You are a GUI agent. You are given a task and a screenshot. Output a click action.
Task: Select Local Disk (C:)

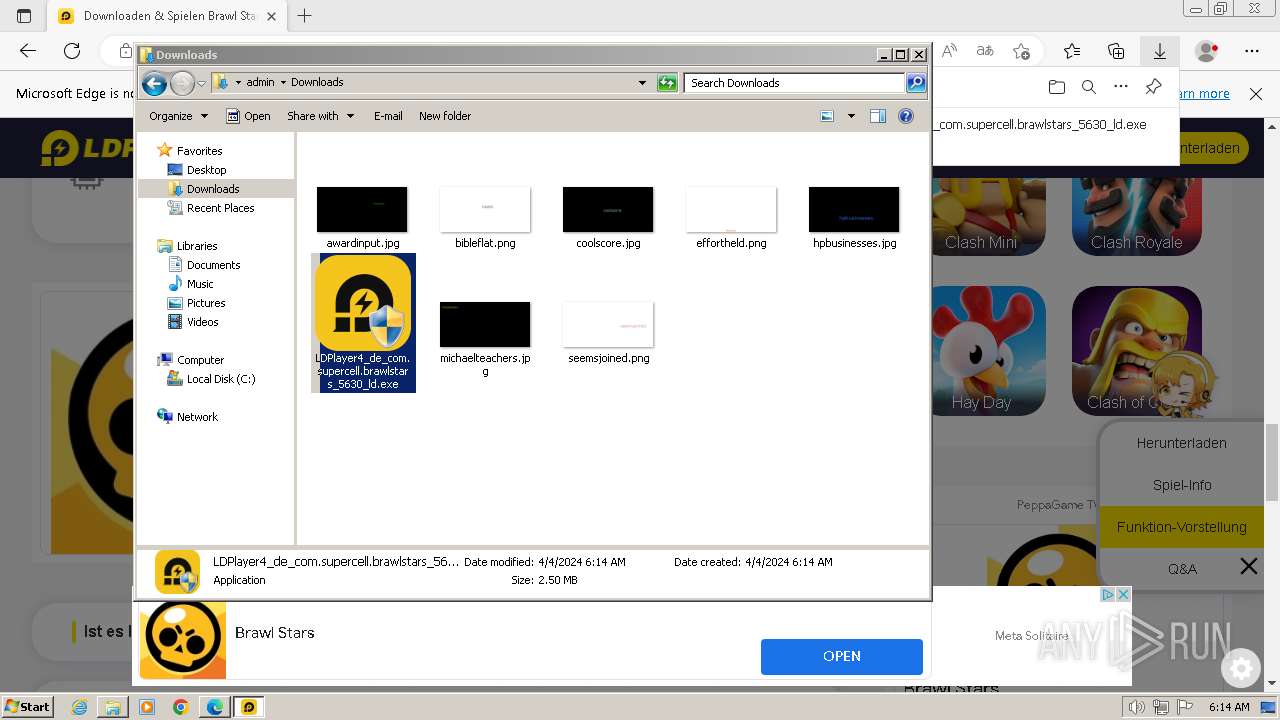click(221, 379)
